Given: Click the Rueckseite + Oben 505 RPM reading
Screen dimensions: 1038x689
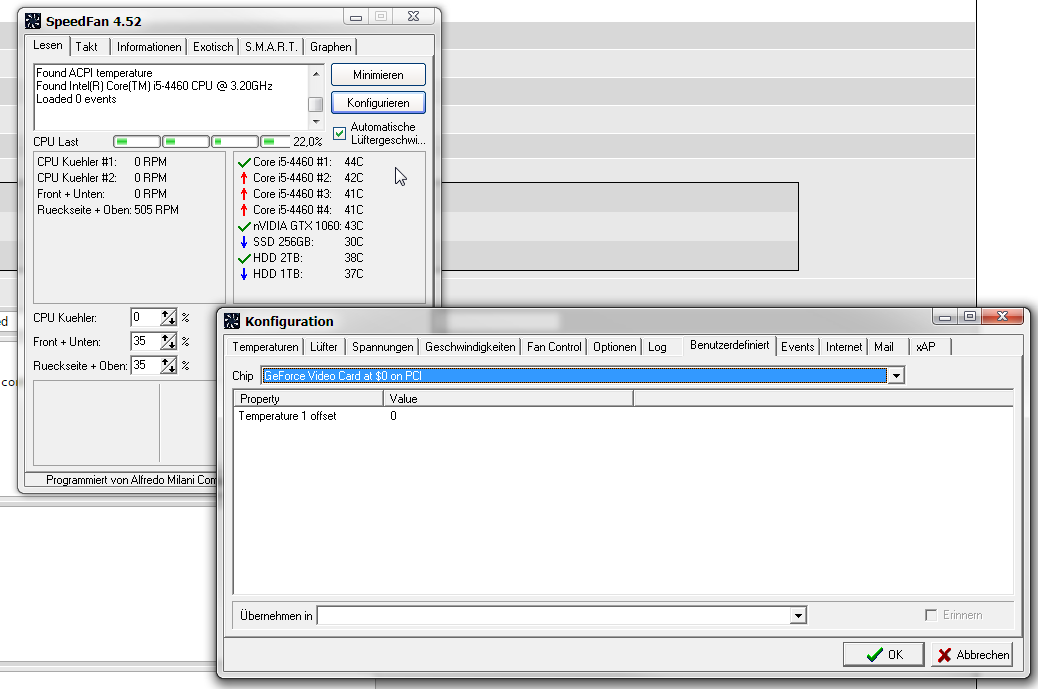Looking at the screenshot, I should point(156,210).
